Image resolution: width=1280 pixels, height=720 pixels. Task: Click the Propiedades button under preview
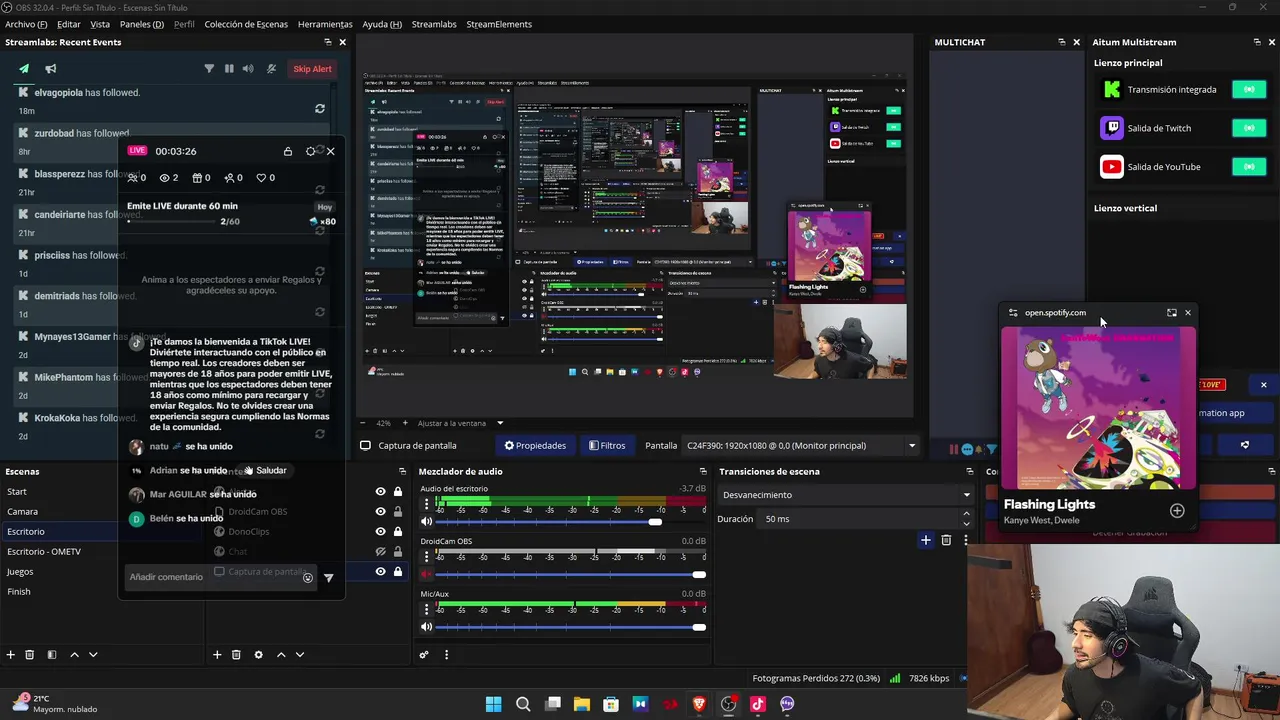pyautogui.click(x=535, y=446)
